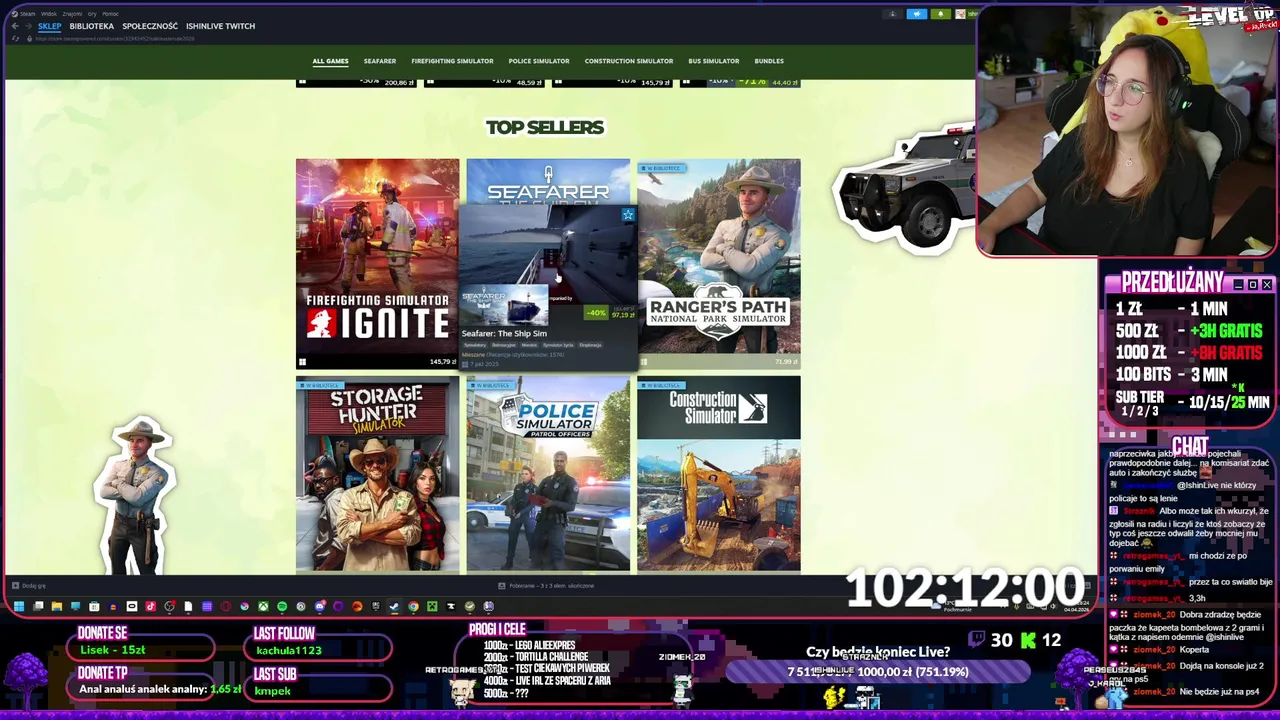Click the Steam back navigation arrow
Screen dimensions: 1280x720
pyautogui.click(x=15, y=26)
